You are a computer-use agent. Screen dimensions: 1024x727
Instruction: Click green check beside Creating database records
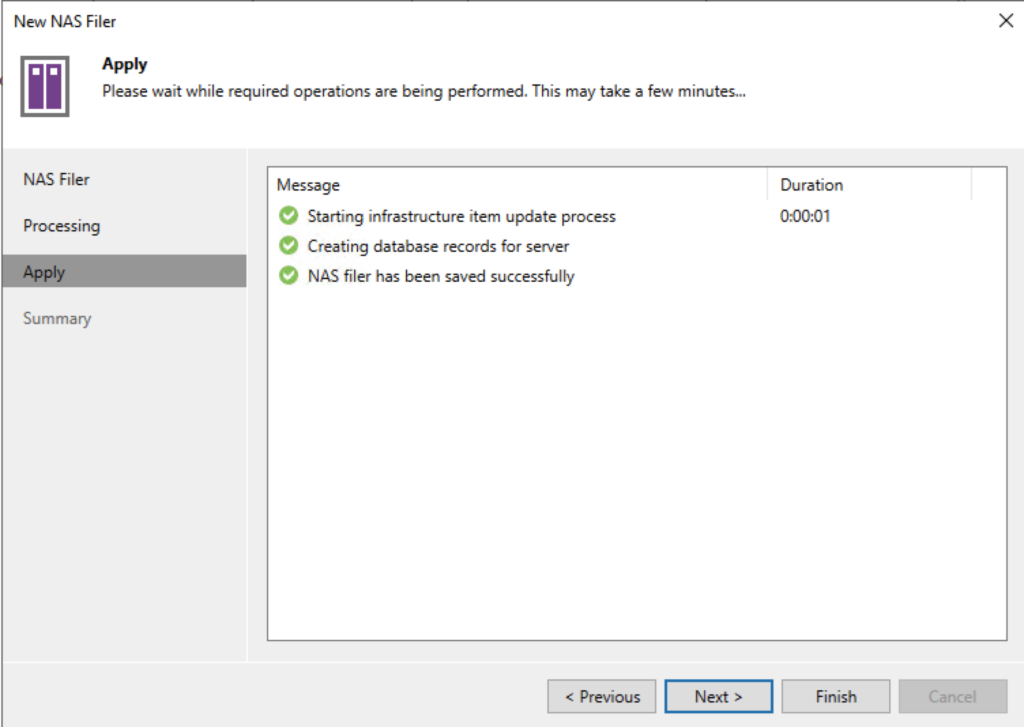click(289, 246)
